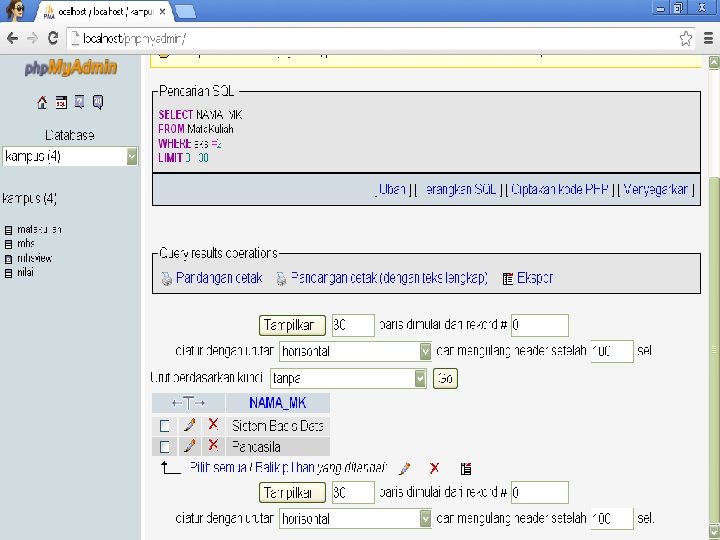This screenshot has width=720, height=540.
Task: Open lower horisontal display mode dropdown
Action: click(355, 519)
